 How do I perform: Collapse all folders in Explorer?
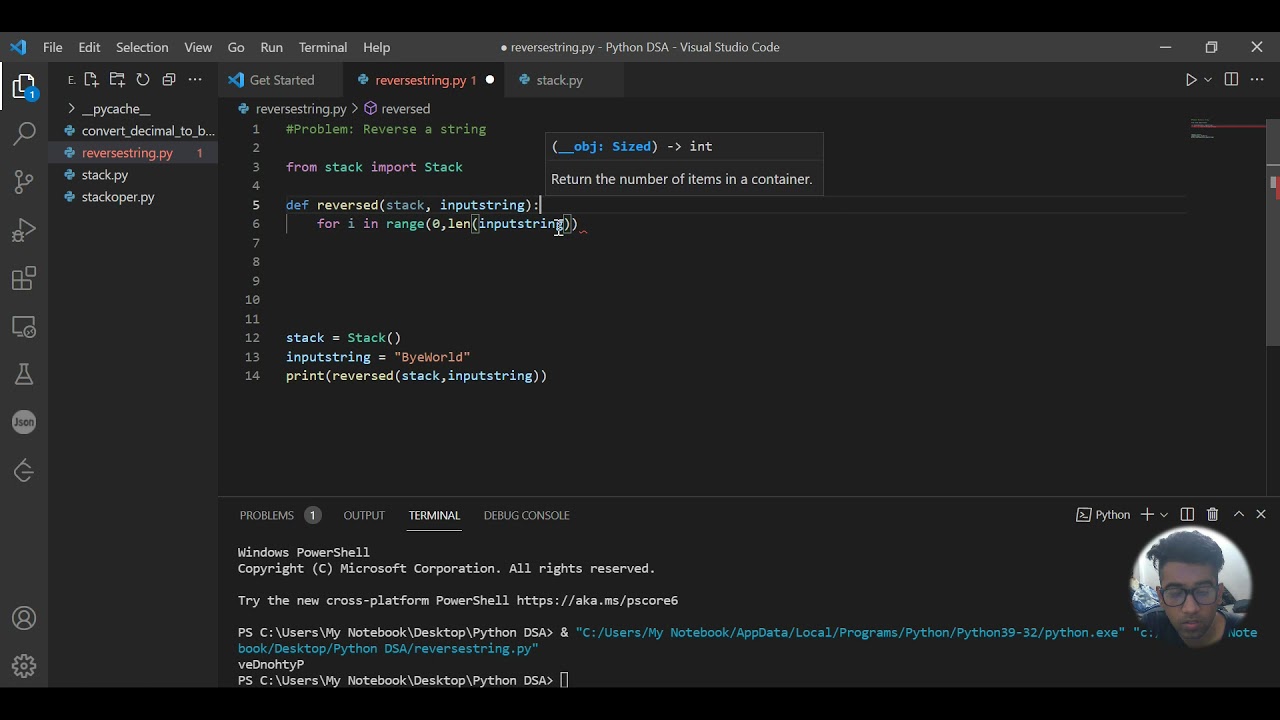(169, 80)
